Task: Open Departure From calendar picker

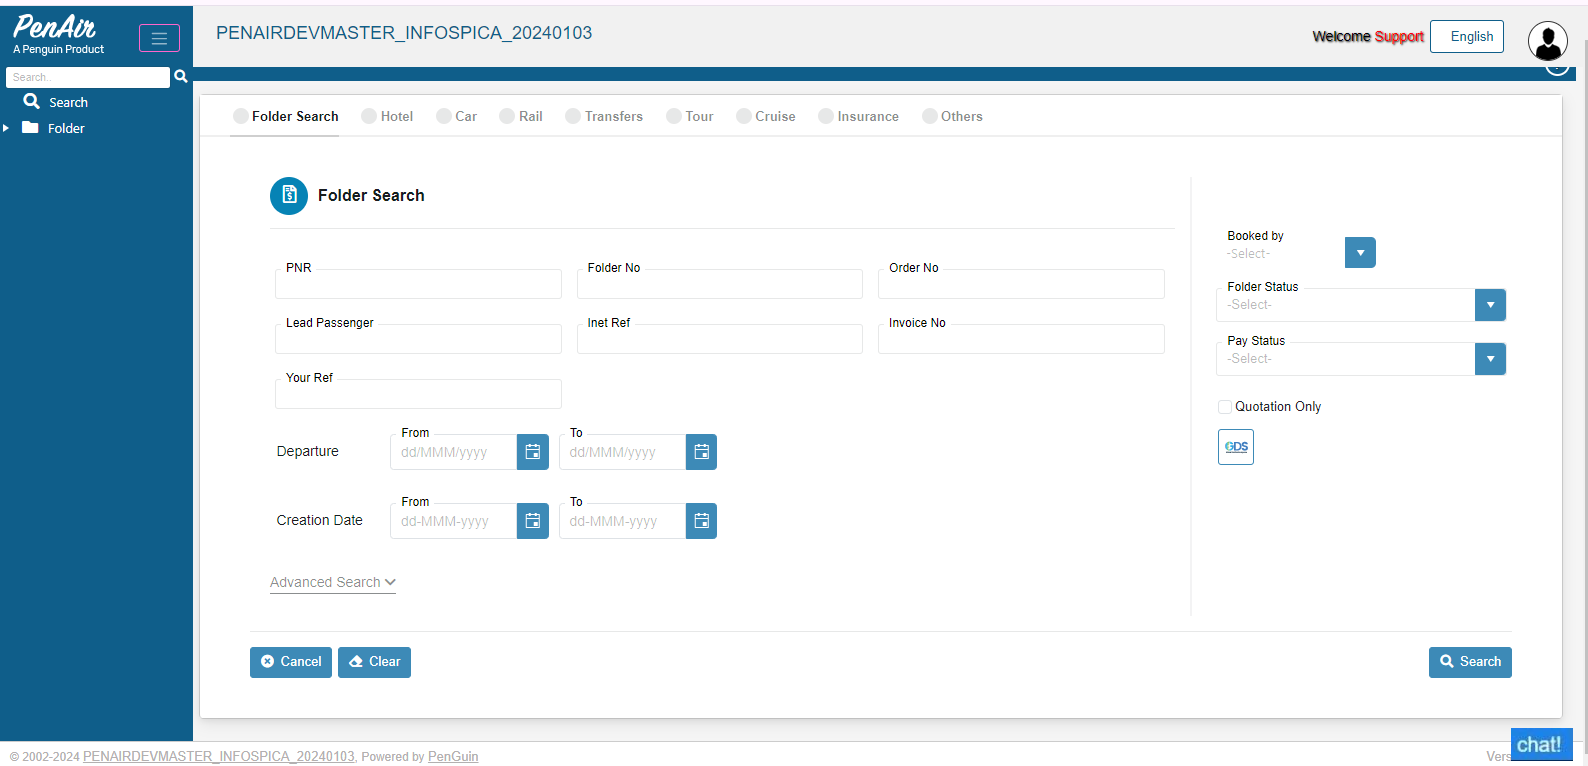Action: 533,452
